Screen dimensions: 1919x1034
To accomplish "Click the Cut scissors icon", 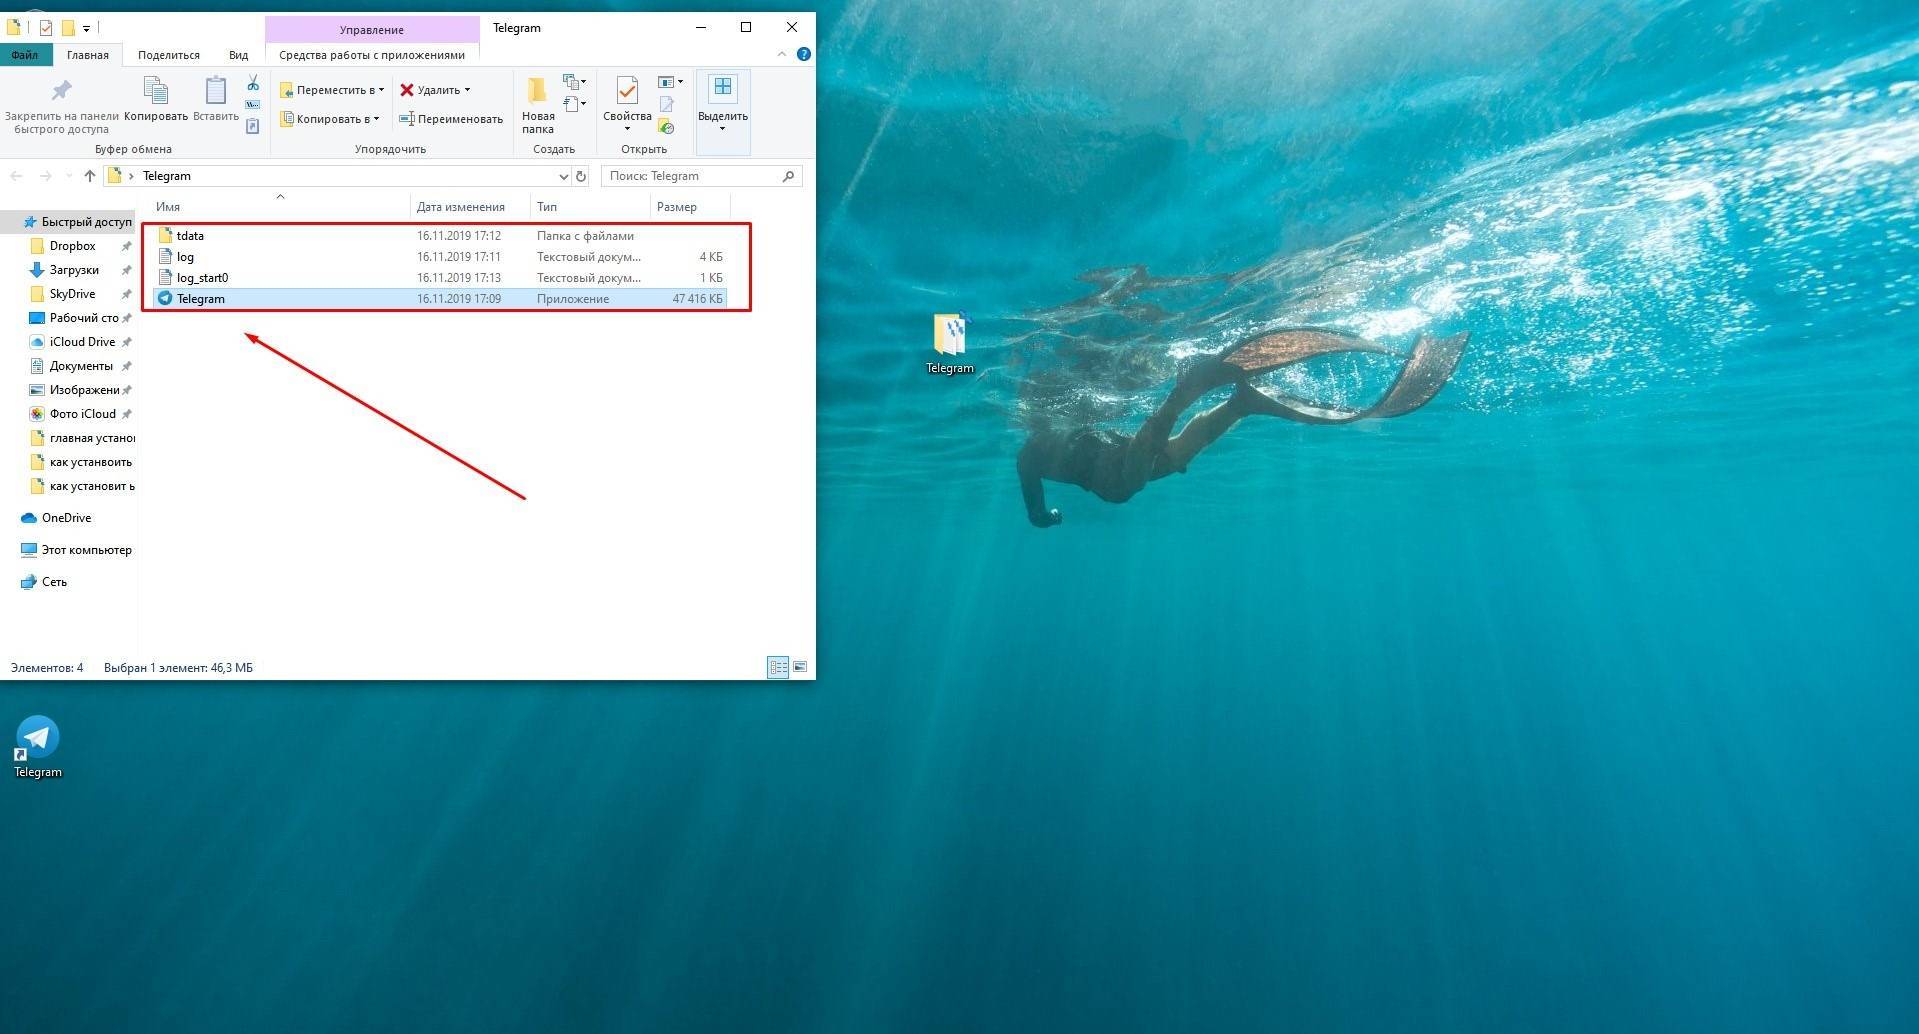I will pyautogui.click(x=253, y=83).
